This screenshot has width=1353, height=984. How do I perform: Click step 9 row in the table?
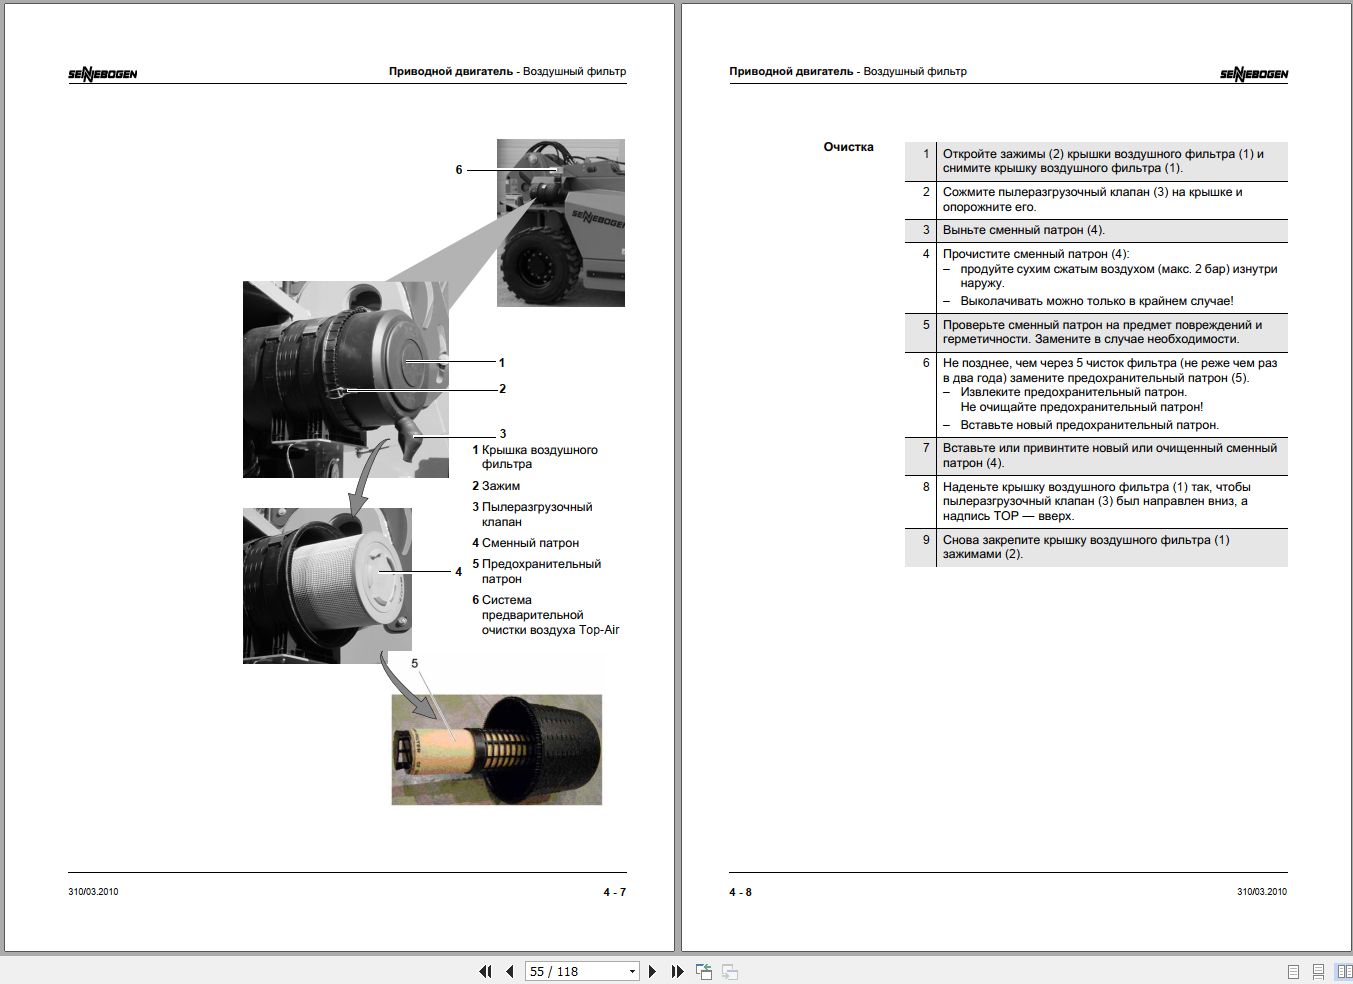(1096, 547)
